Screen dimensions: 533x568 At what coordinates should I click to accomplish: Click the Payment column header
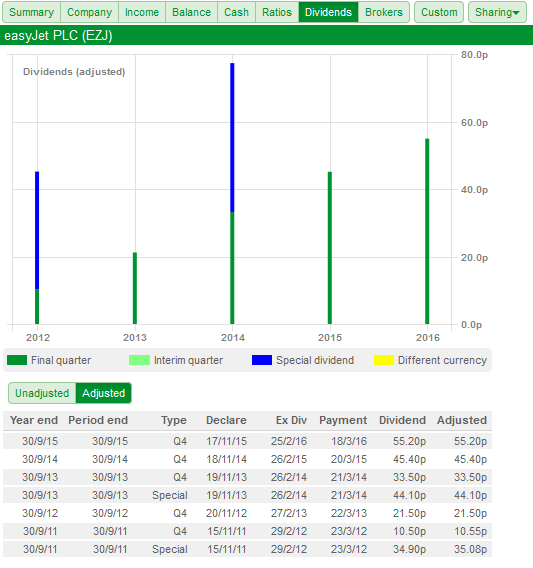(343, 420)
